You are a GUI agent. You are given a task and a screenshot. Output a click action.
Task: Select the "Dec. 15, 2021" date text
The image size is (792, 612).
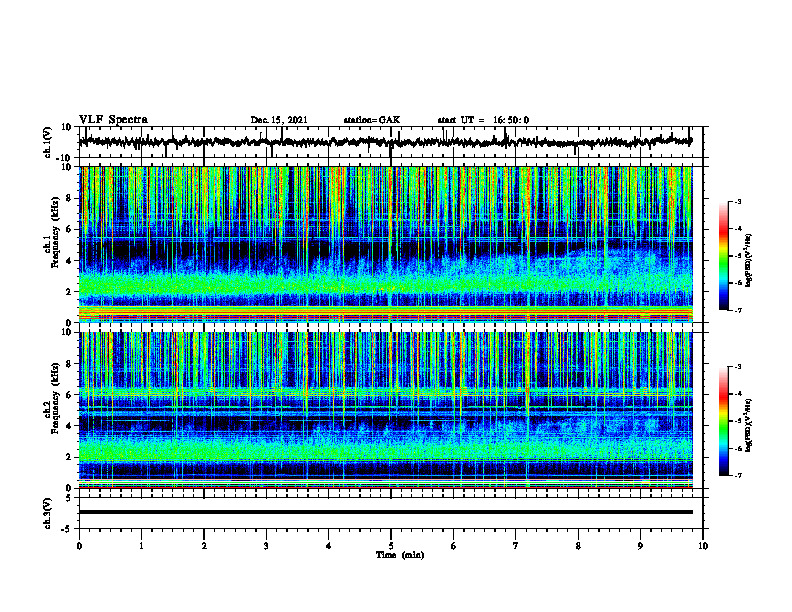click(279, 120)
